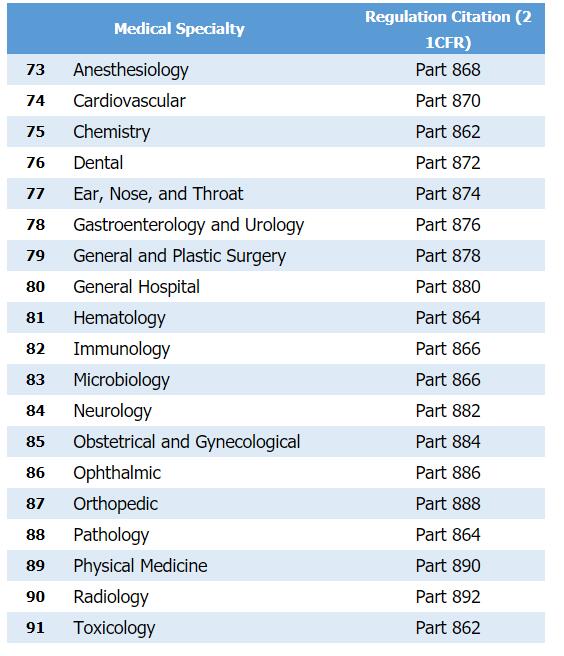Screen dimensions: 564x656
Task: Click the Regulation Citation column header
Action: pyautogui.click(x=448, y=29)
